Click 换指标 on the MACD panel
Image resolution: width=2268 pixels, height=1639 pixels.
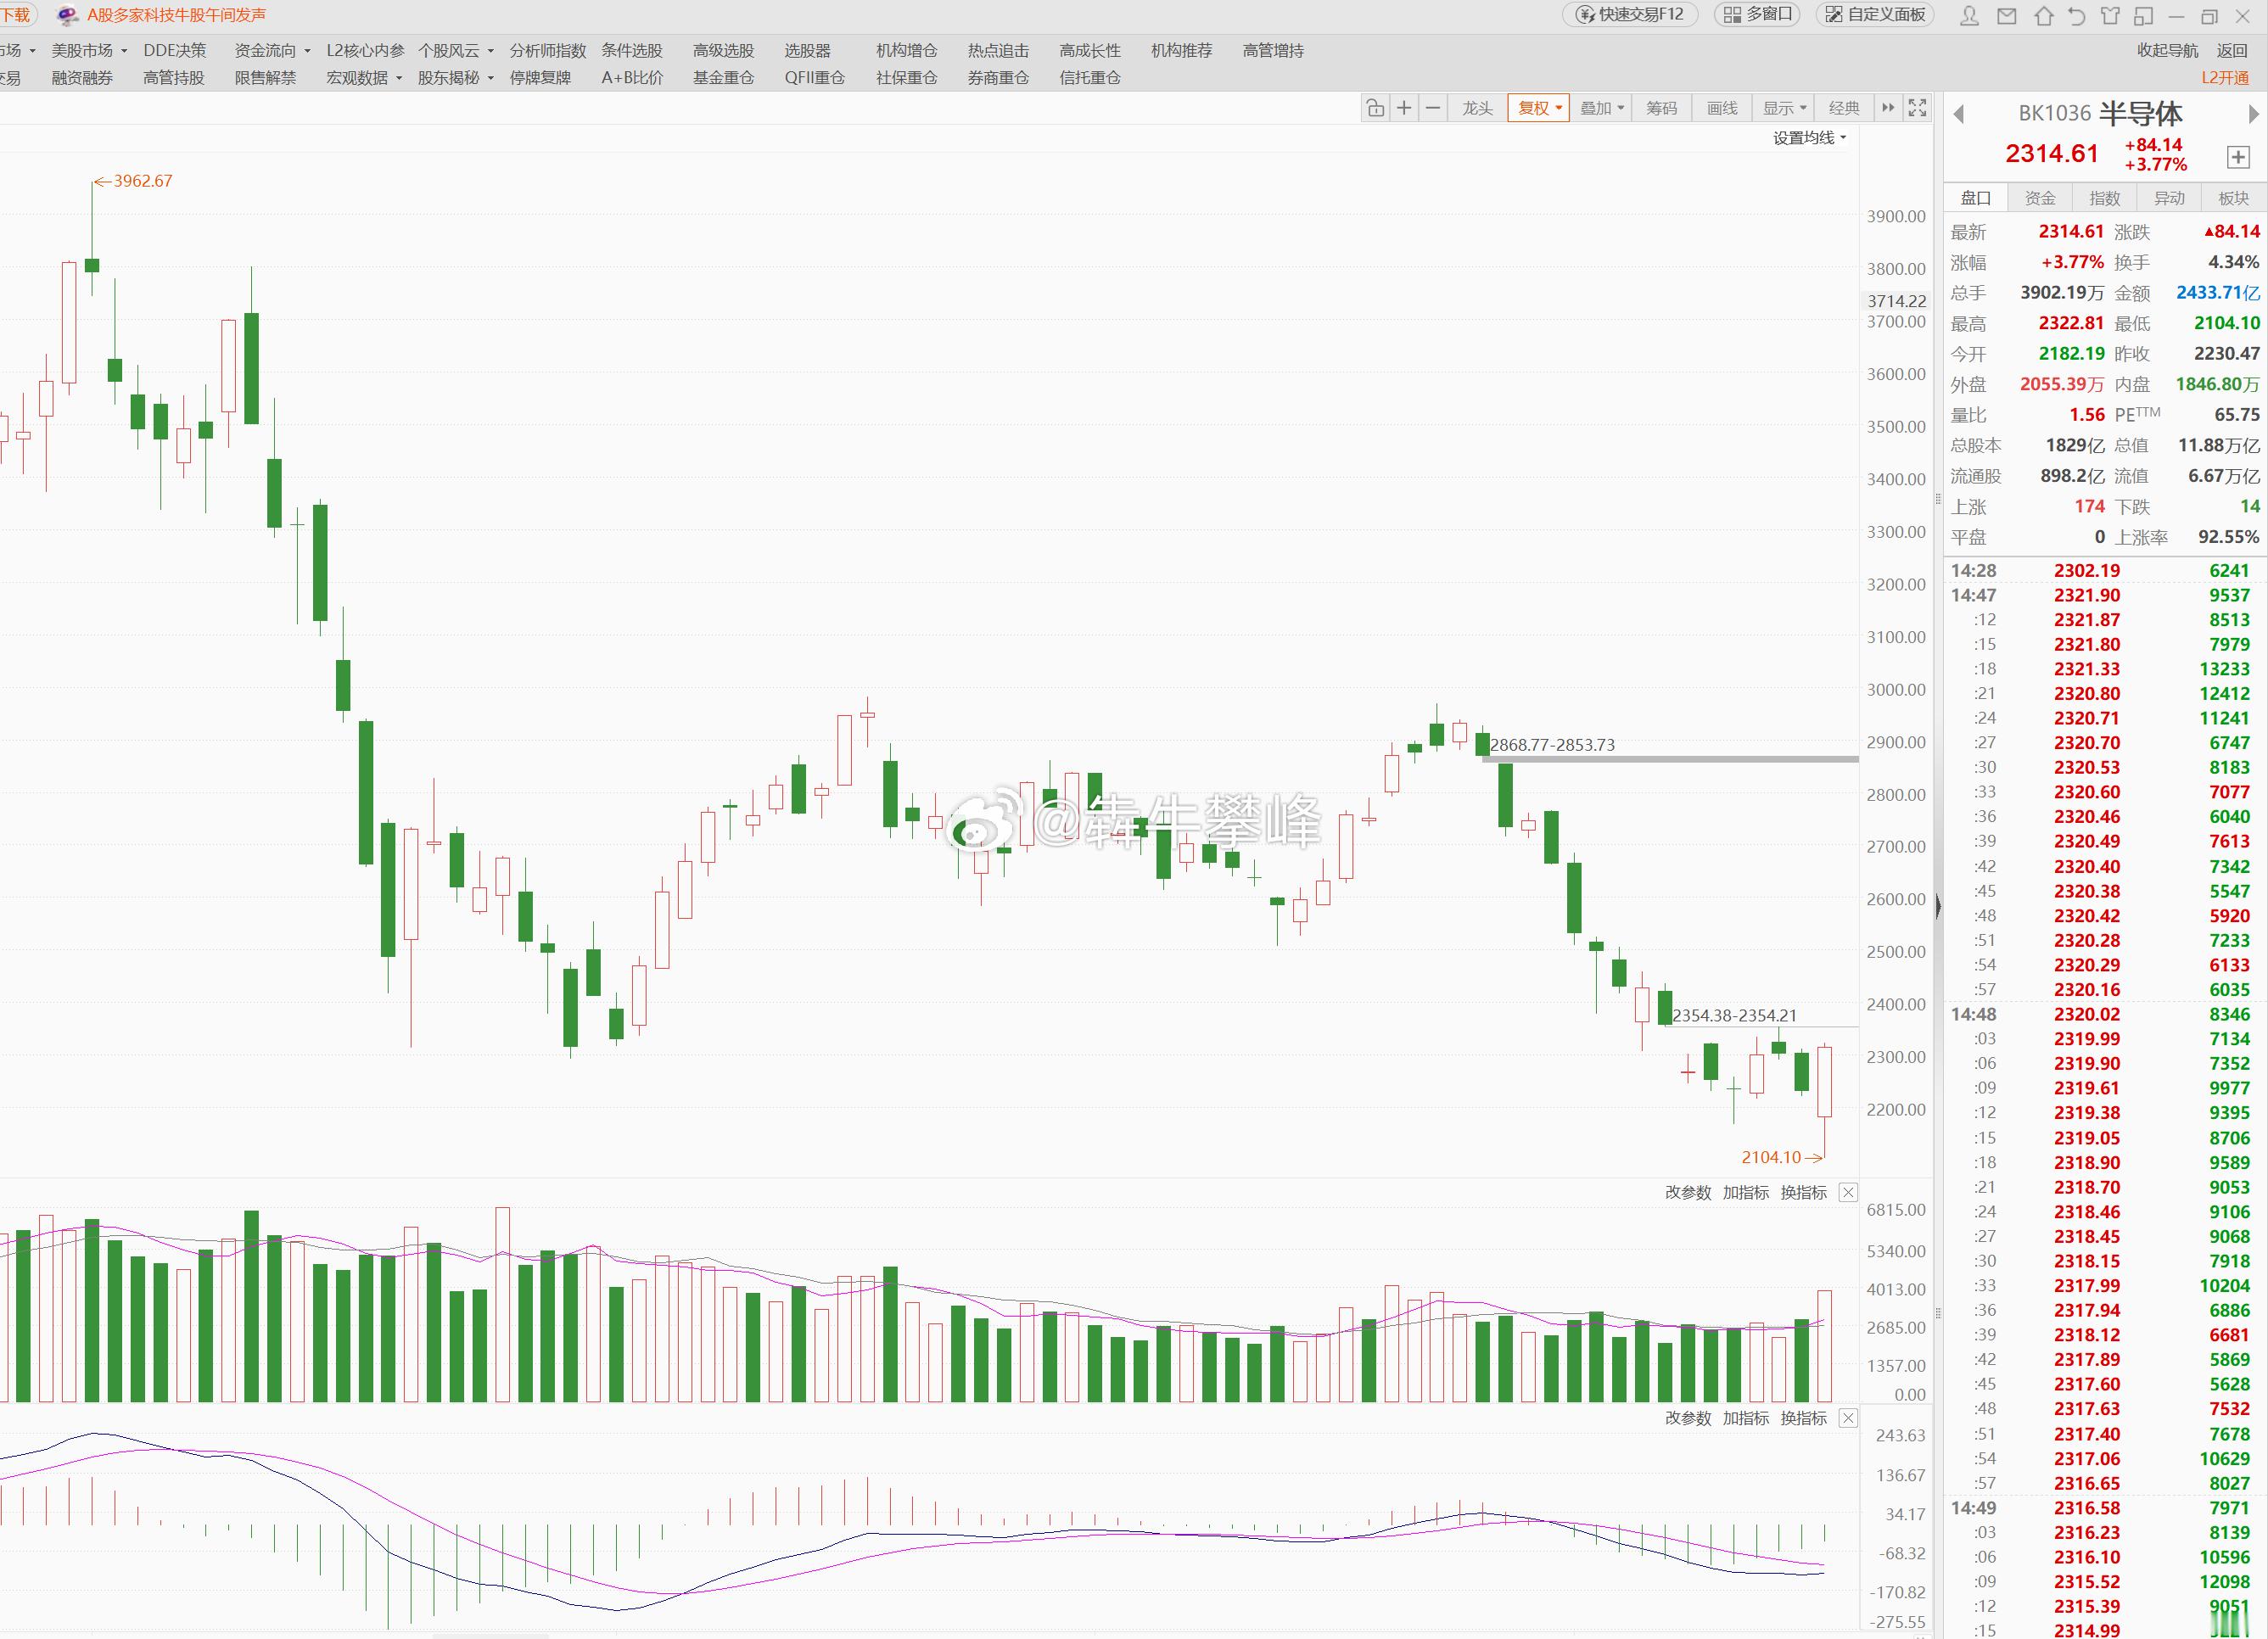click(x=1803, y=1418)
